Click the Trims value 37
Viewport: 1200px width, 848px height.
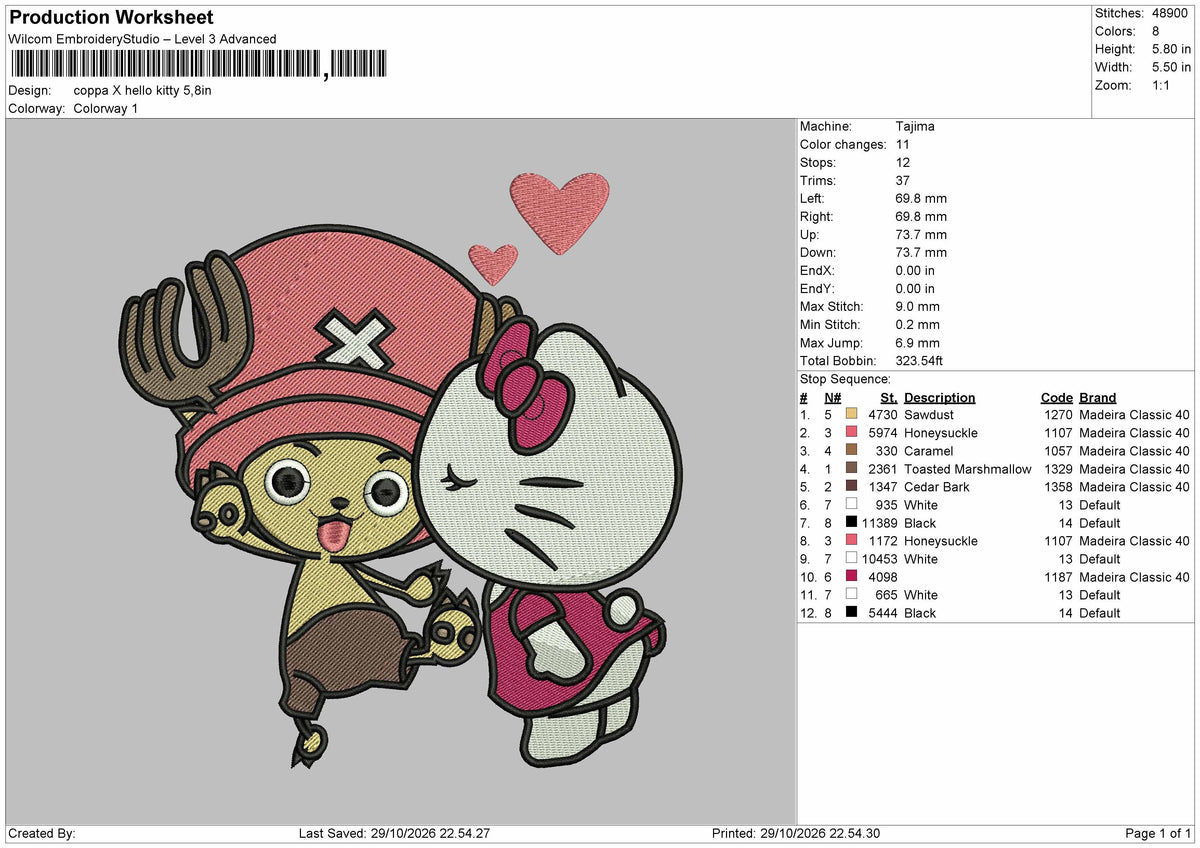[903, 180]
